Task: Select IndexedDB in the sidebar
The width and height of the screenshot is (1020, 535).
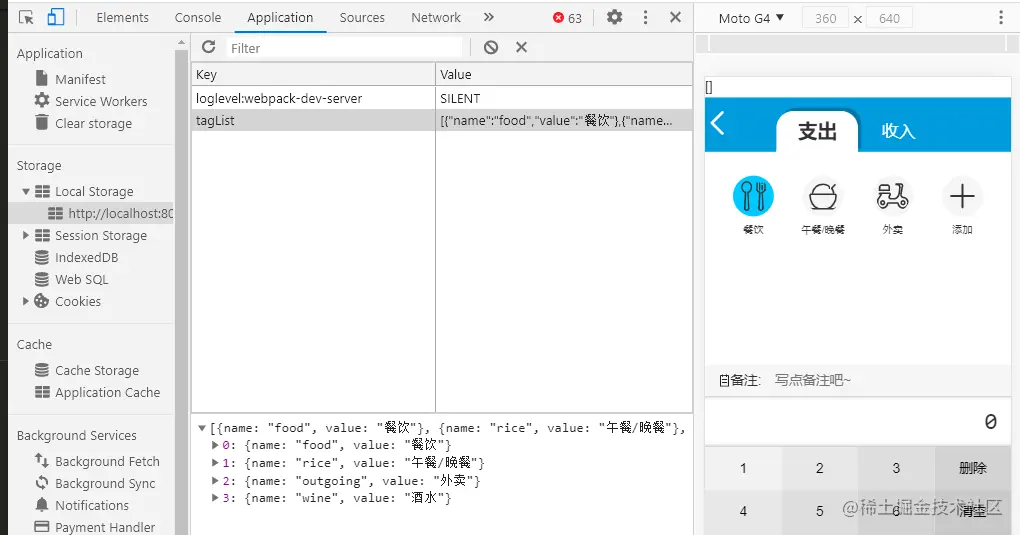Action: tap(87, 257)
